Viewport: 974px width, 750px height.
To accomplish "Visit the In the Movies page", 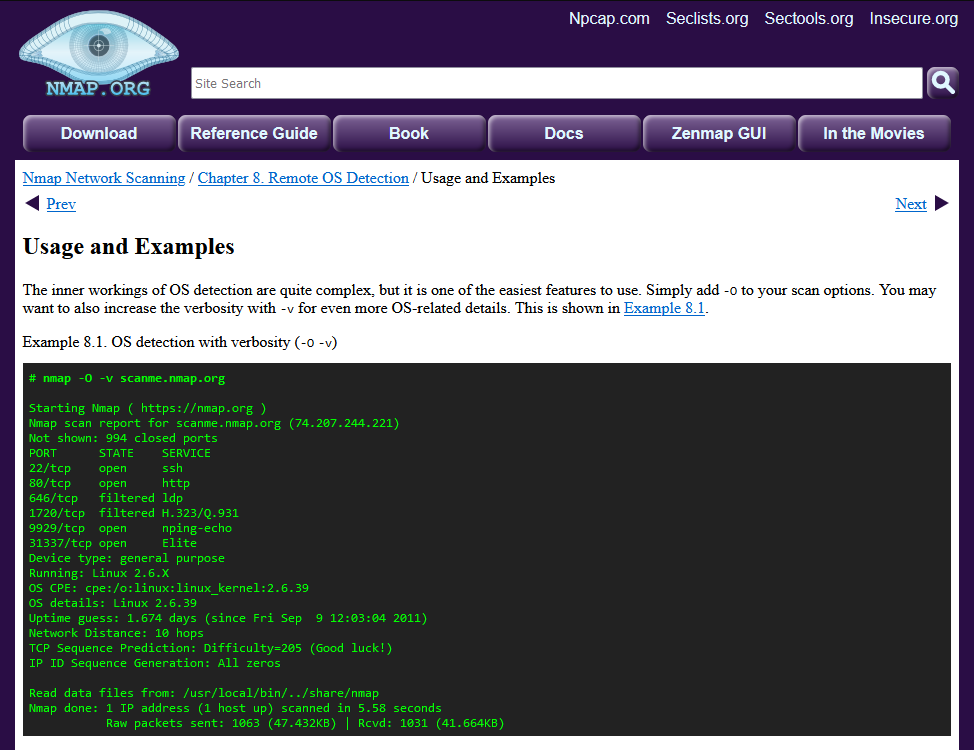I will pyautogui.click(x=873, y=133).
